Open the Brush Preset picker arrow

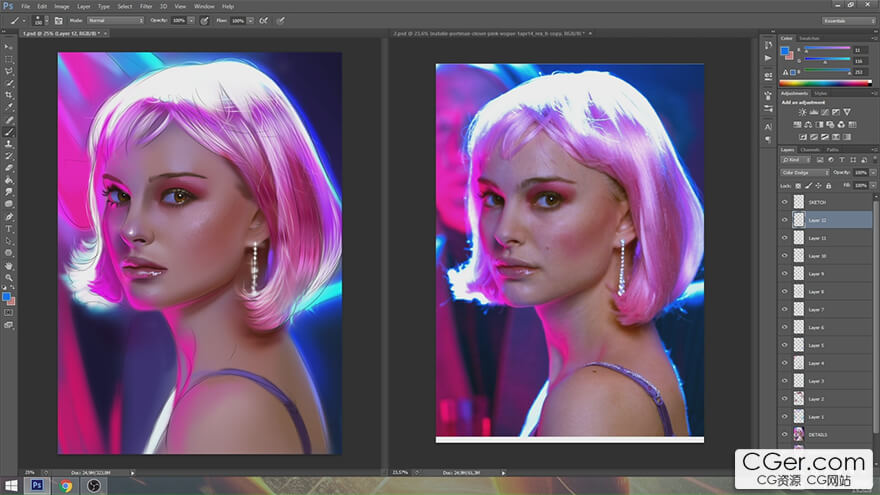[46, 21]
